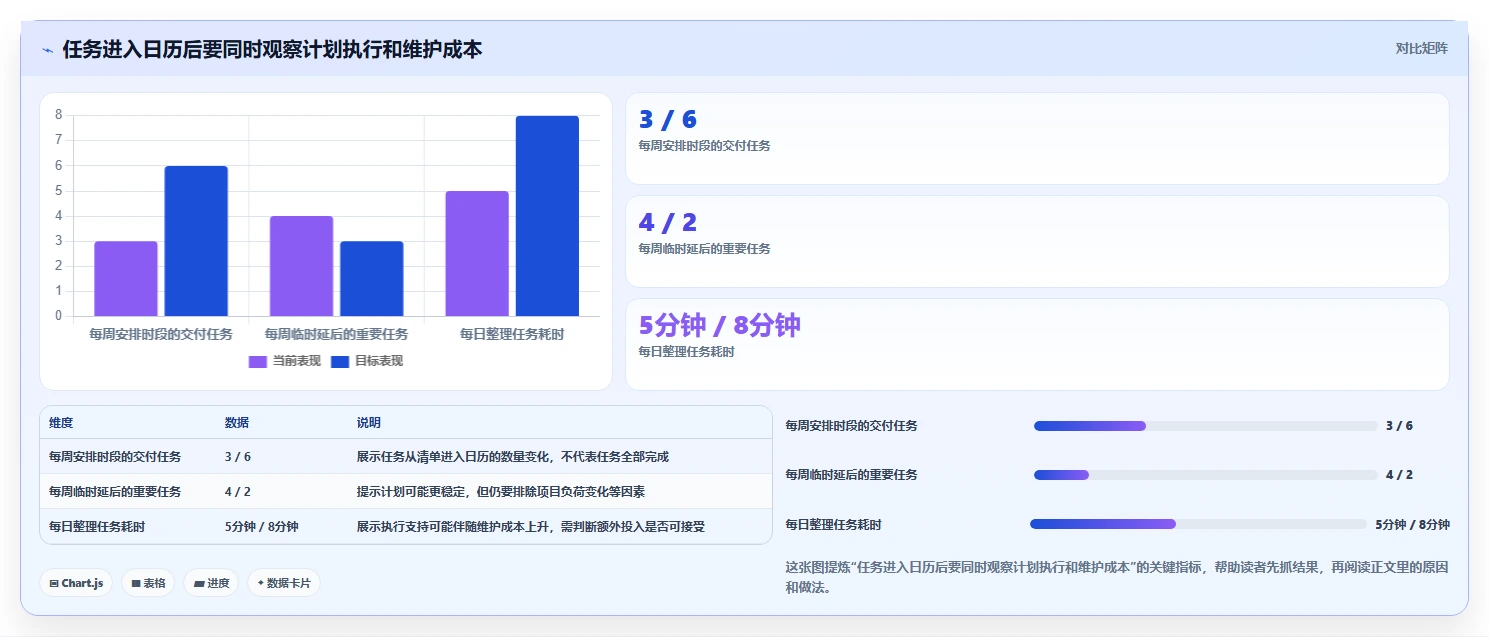Image resolution: width=1489 pixels, height=637 pixels.
Task: Click the 说明 table column header
Action: tap(369, 423)
